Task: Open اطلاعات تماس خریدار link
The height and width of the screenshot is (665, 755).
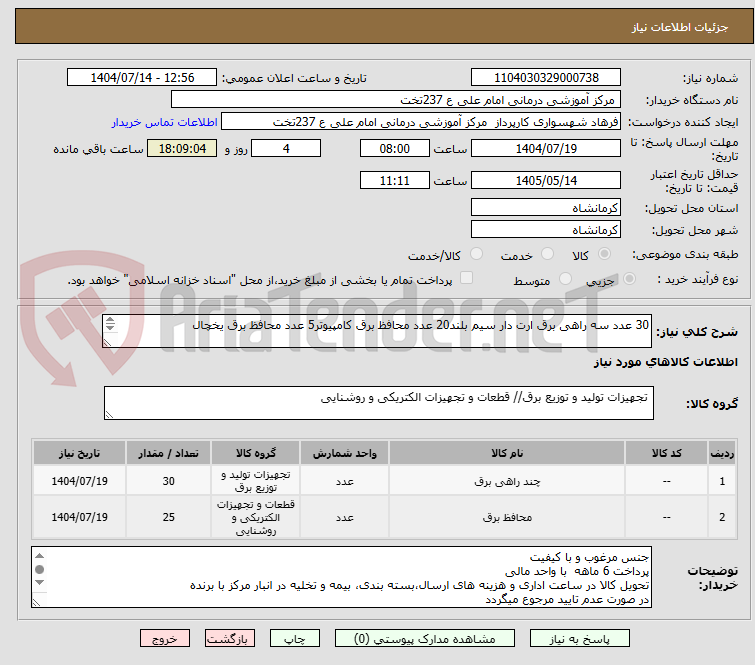Action: point(165,122)
